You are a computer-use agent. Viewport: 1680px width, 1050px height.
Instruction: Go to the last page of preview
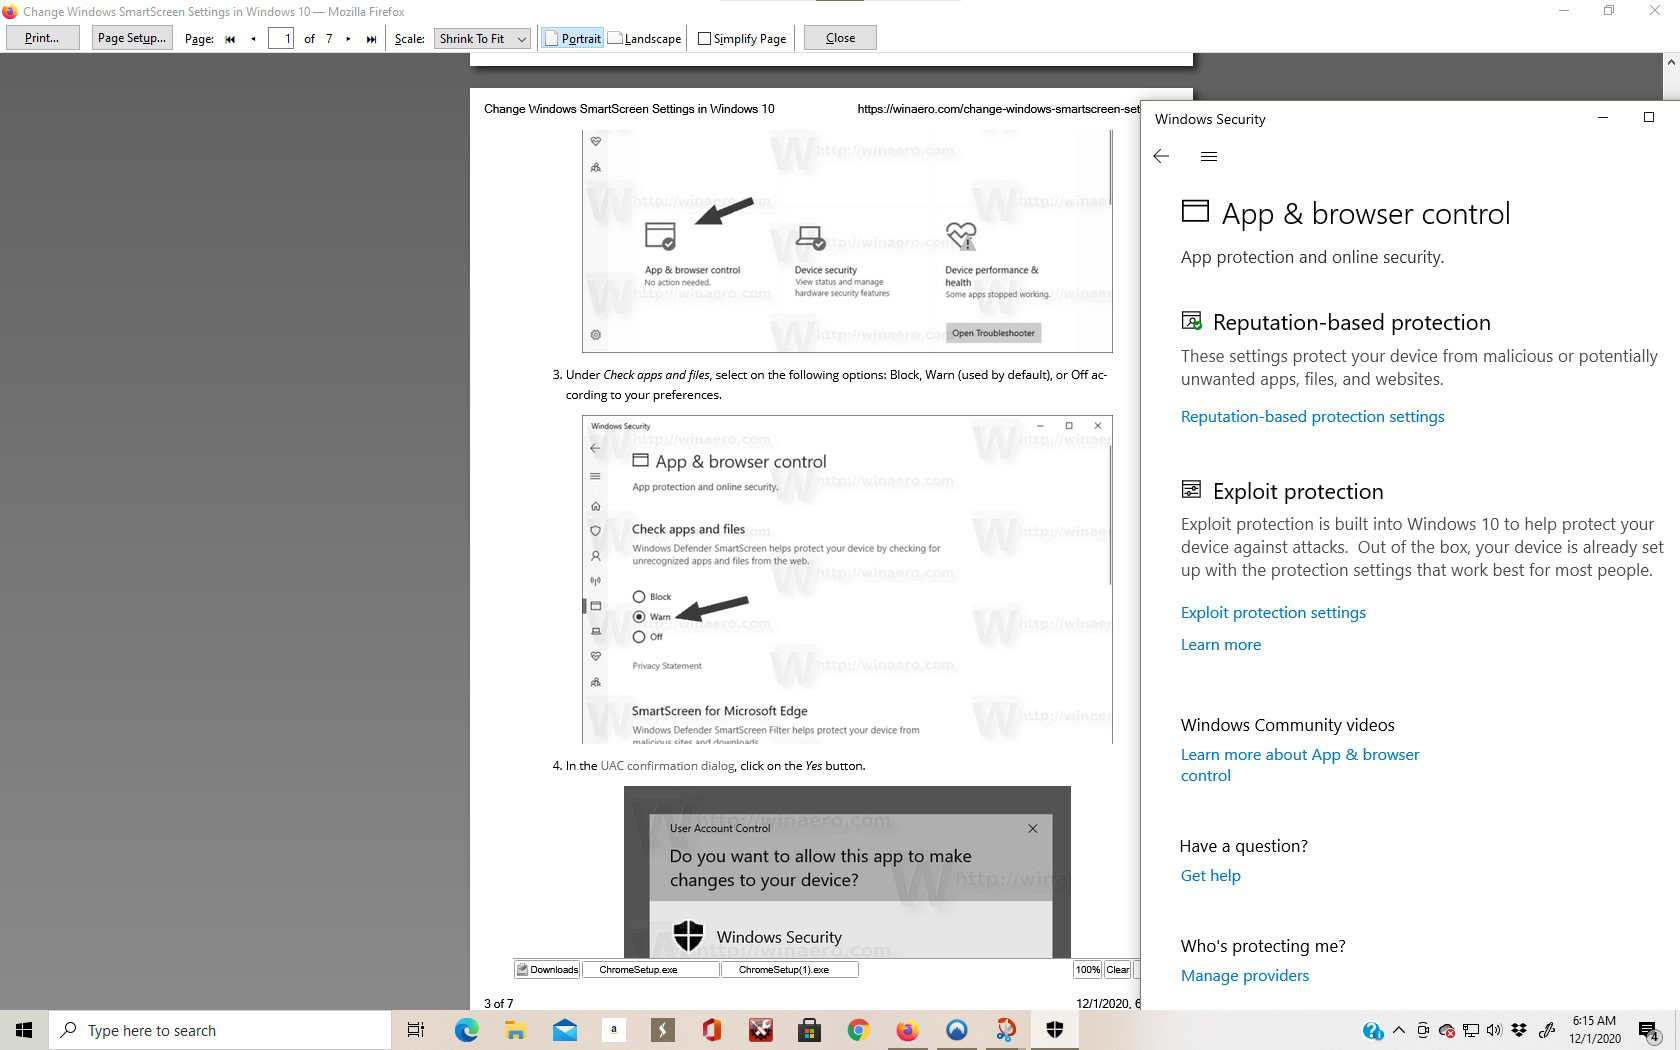(x=371, y=39)
